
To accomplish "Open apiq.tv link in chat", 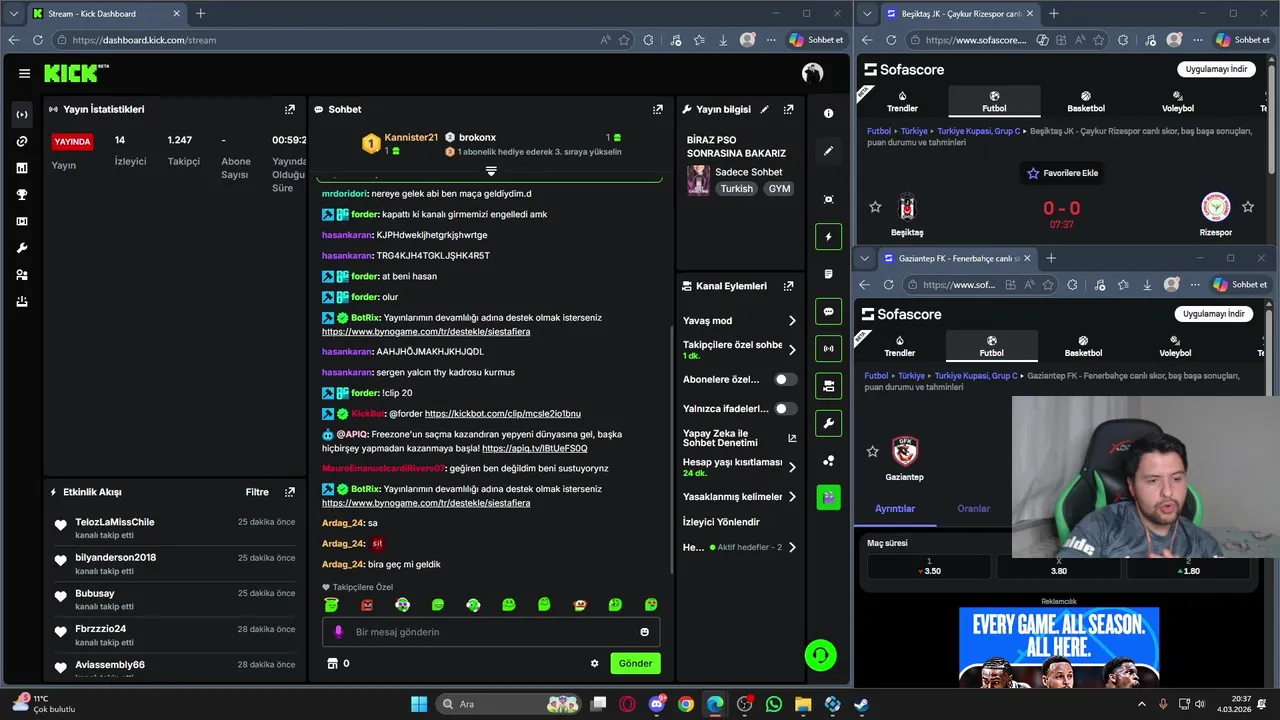I will 535,448.
